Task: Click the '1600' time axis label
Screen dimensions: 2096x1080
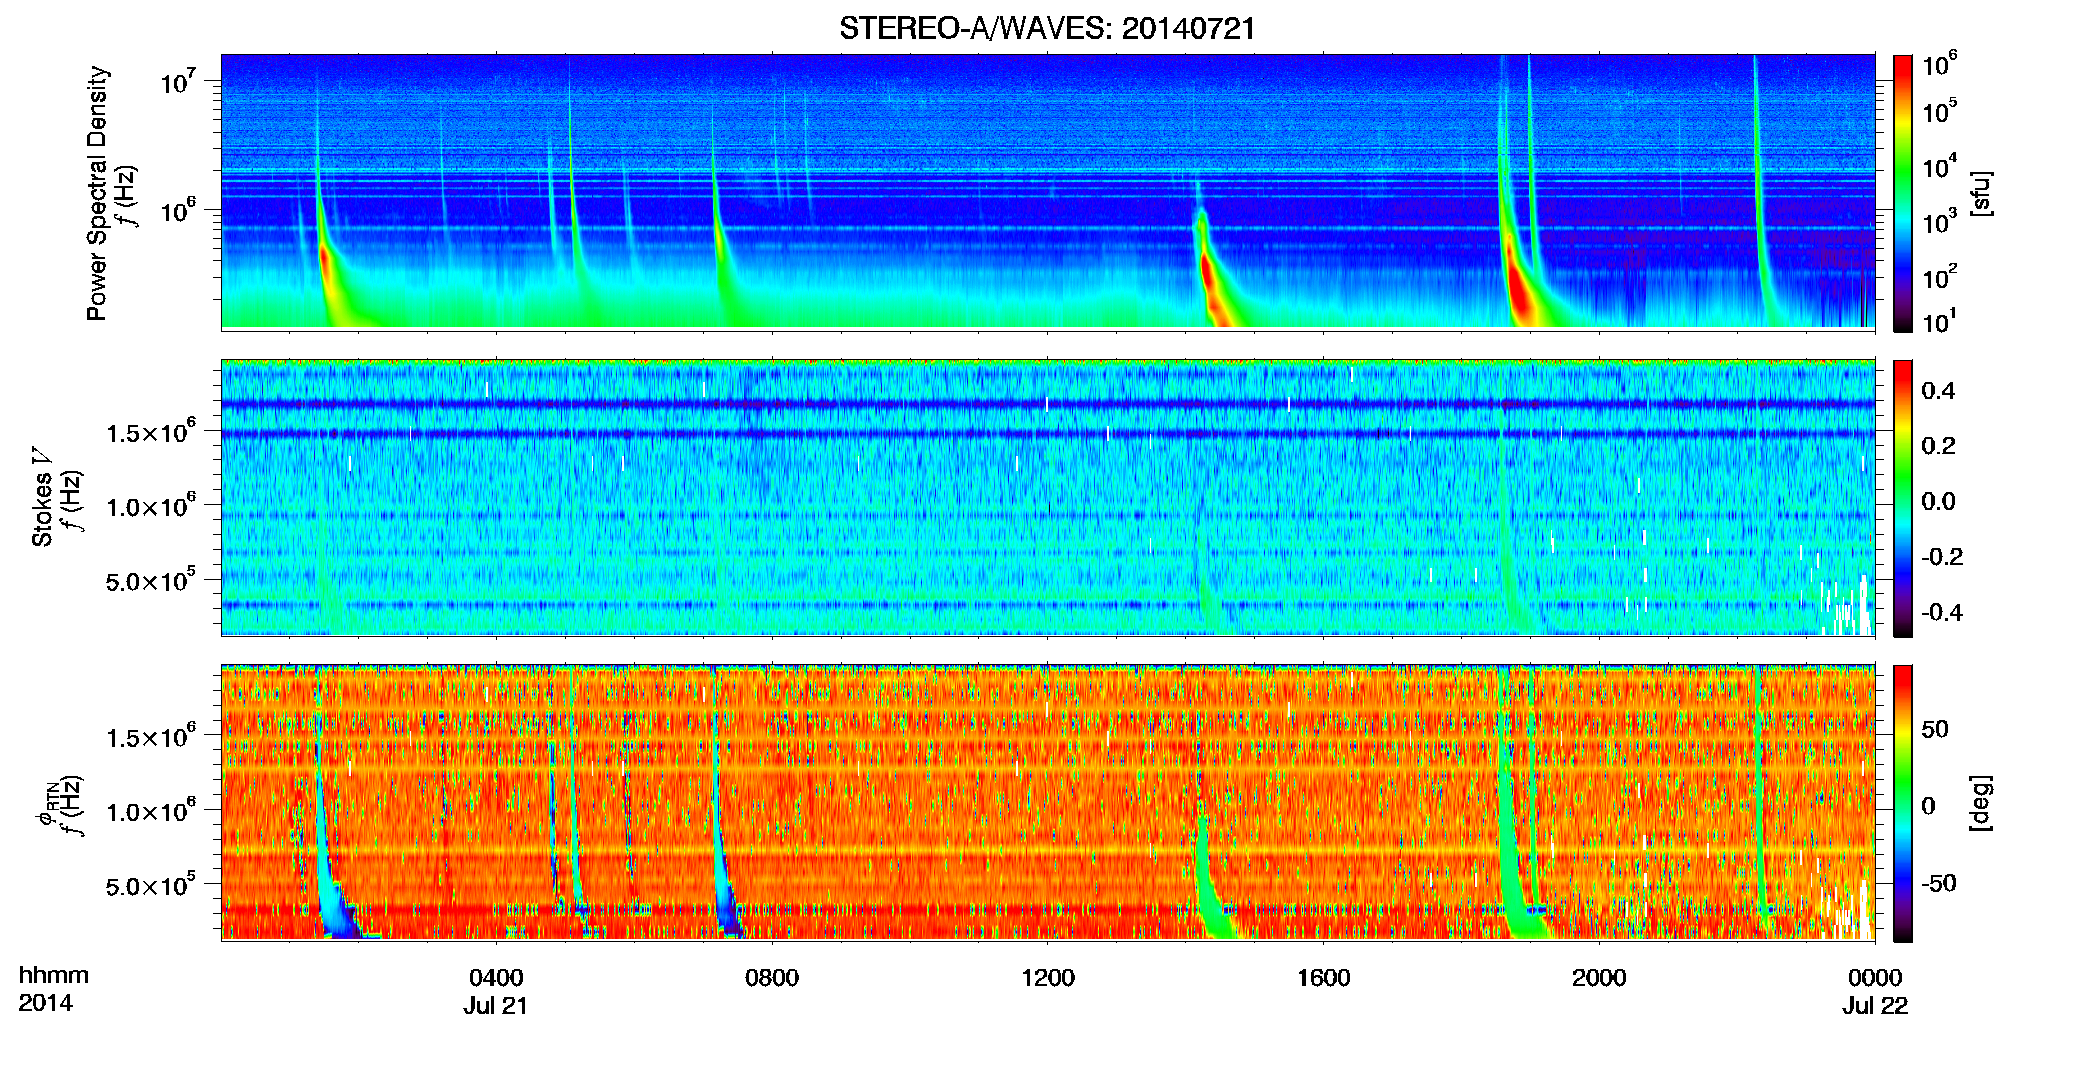Action: [1323, 978]
